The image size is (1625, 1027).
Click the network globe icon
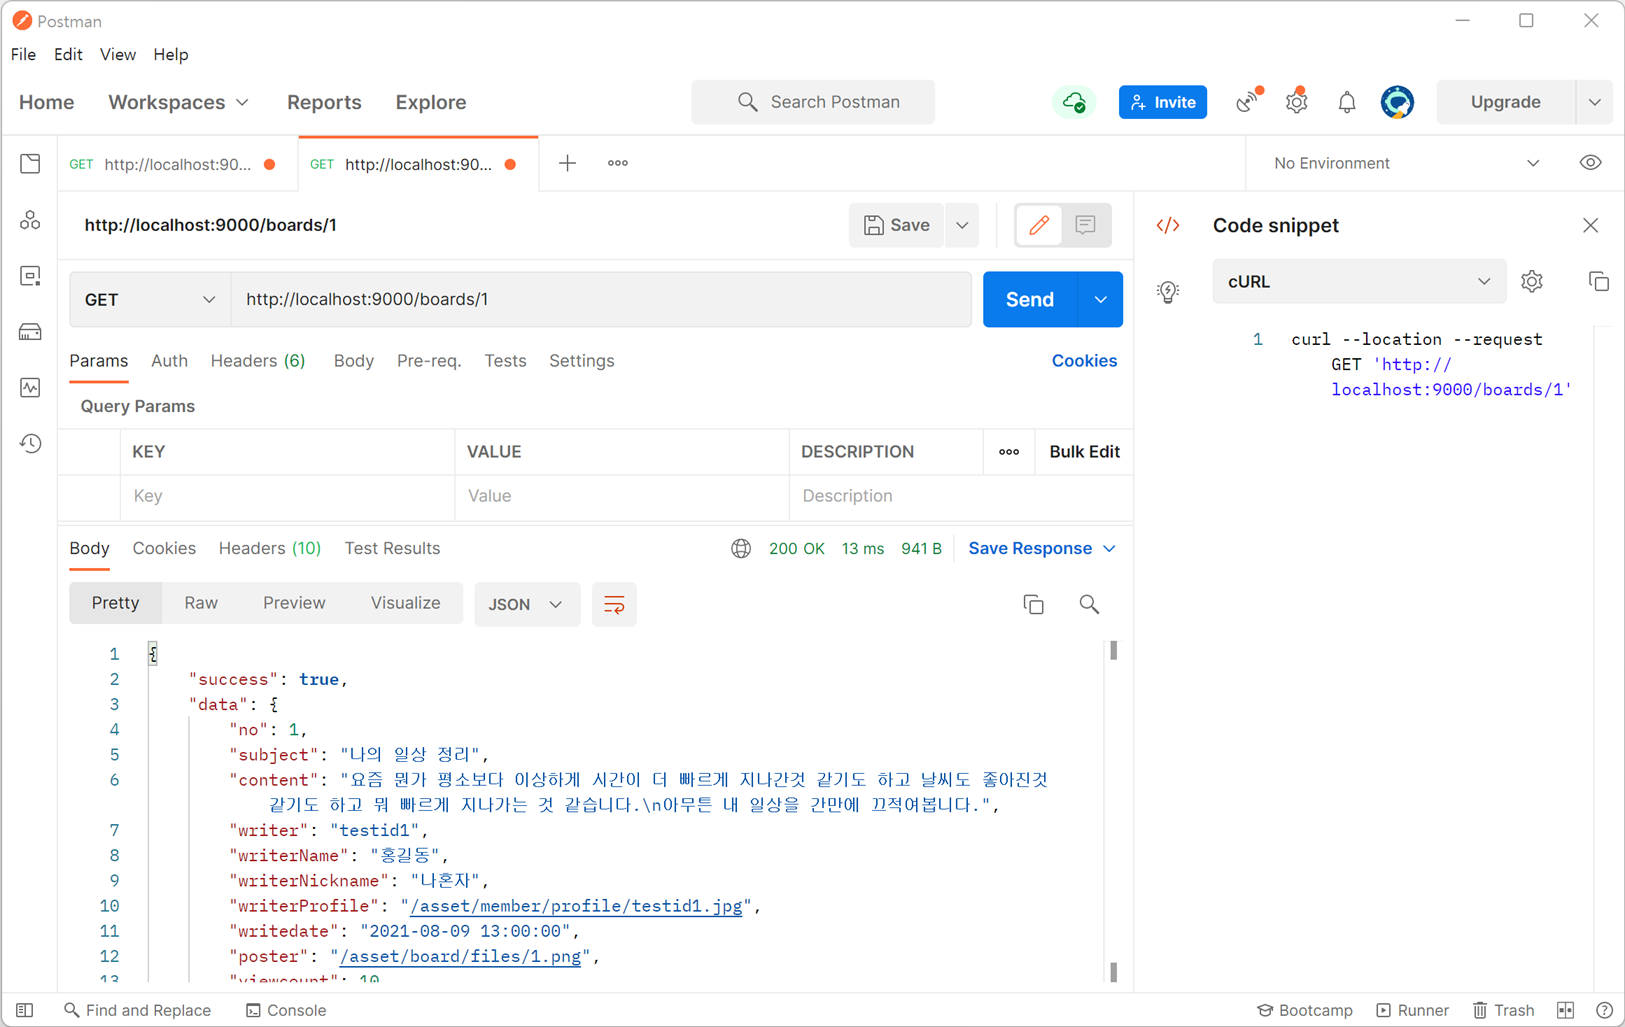tap(741, 548)
